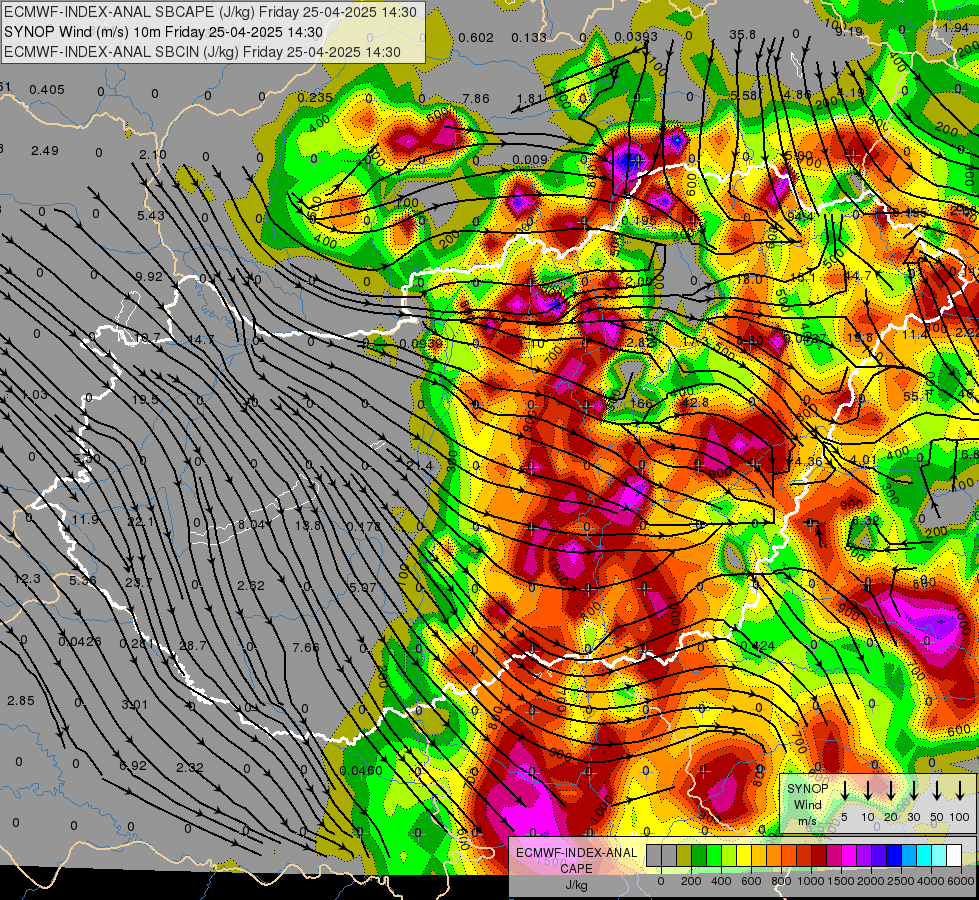Select the sky blue swatch right of 2500
This screenshot has height=900, width=979.
click(x=909, y=855)
